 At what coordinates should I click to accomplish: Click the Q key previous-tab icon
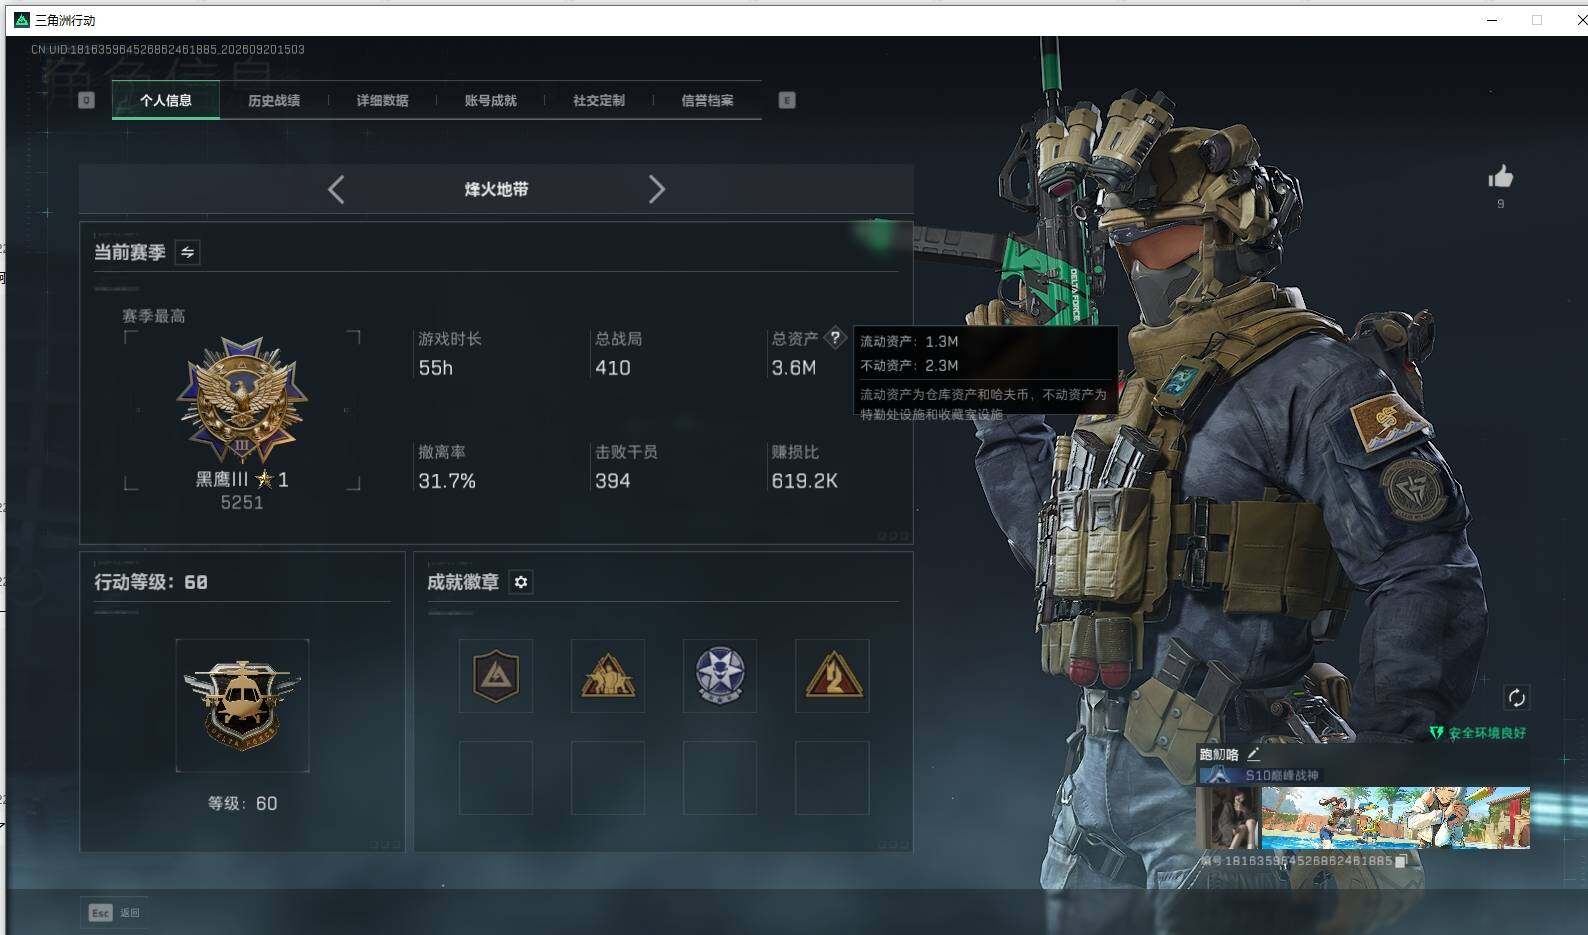86,100
